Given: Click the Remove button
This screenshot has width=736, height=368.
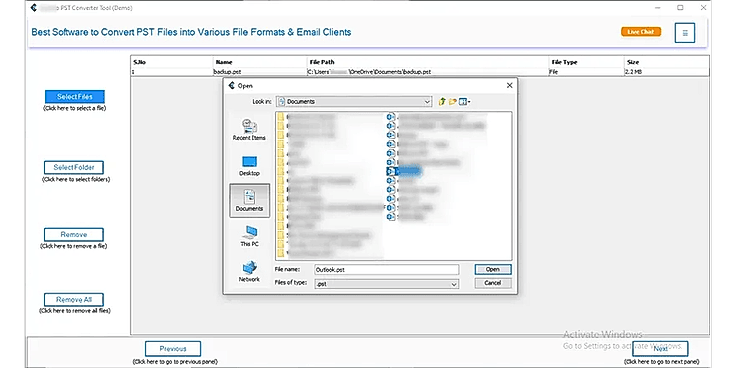Looking at the screenshot, I should click(74, 235).
